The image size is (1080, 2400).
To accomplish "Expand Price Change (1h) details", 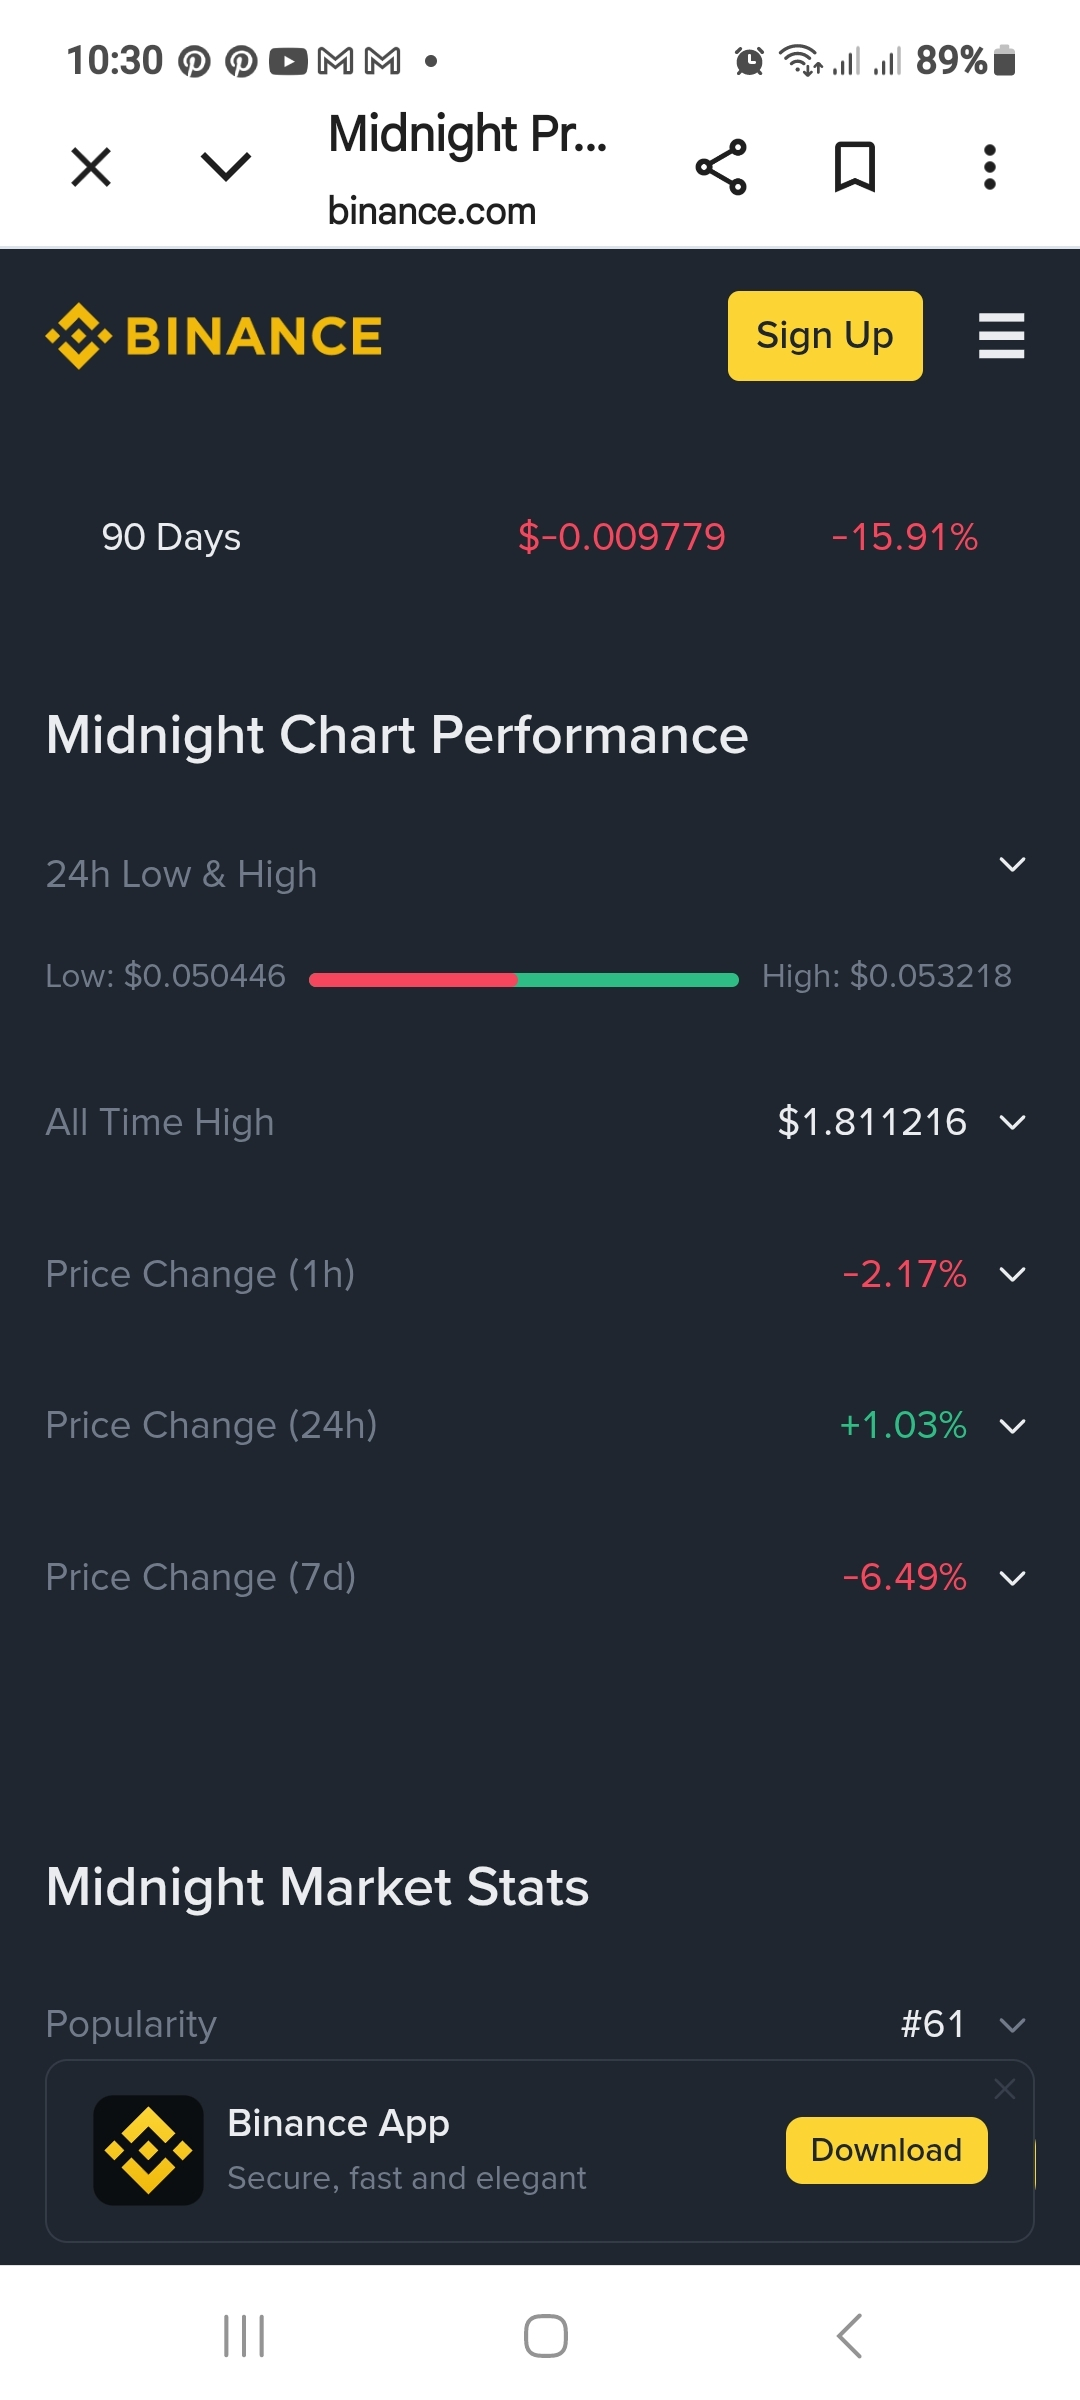I will click(x=1012, y=1275).
